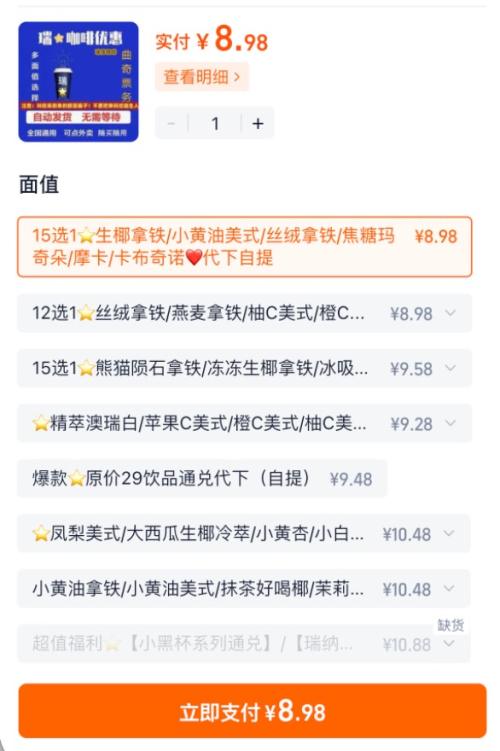Viewport: 500px width, 751px height.
Task: Tap the 立即支付 ¥8.98 pay button
Action: (252, 711)
